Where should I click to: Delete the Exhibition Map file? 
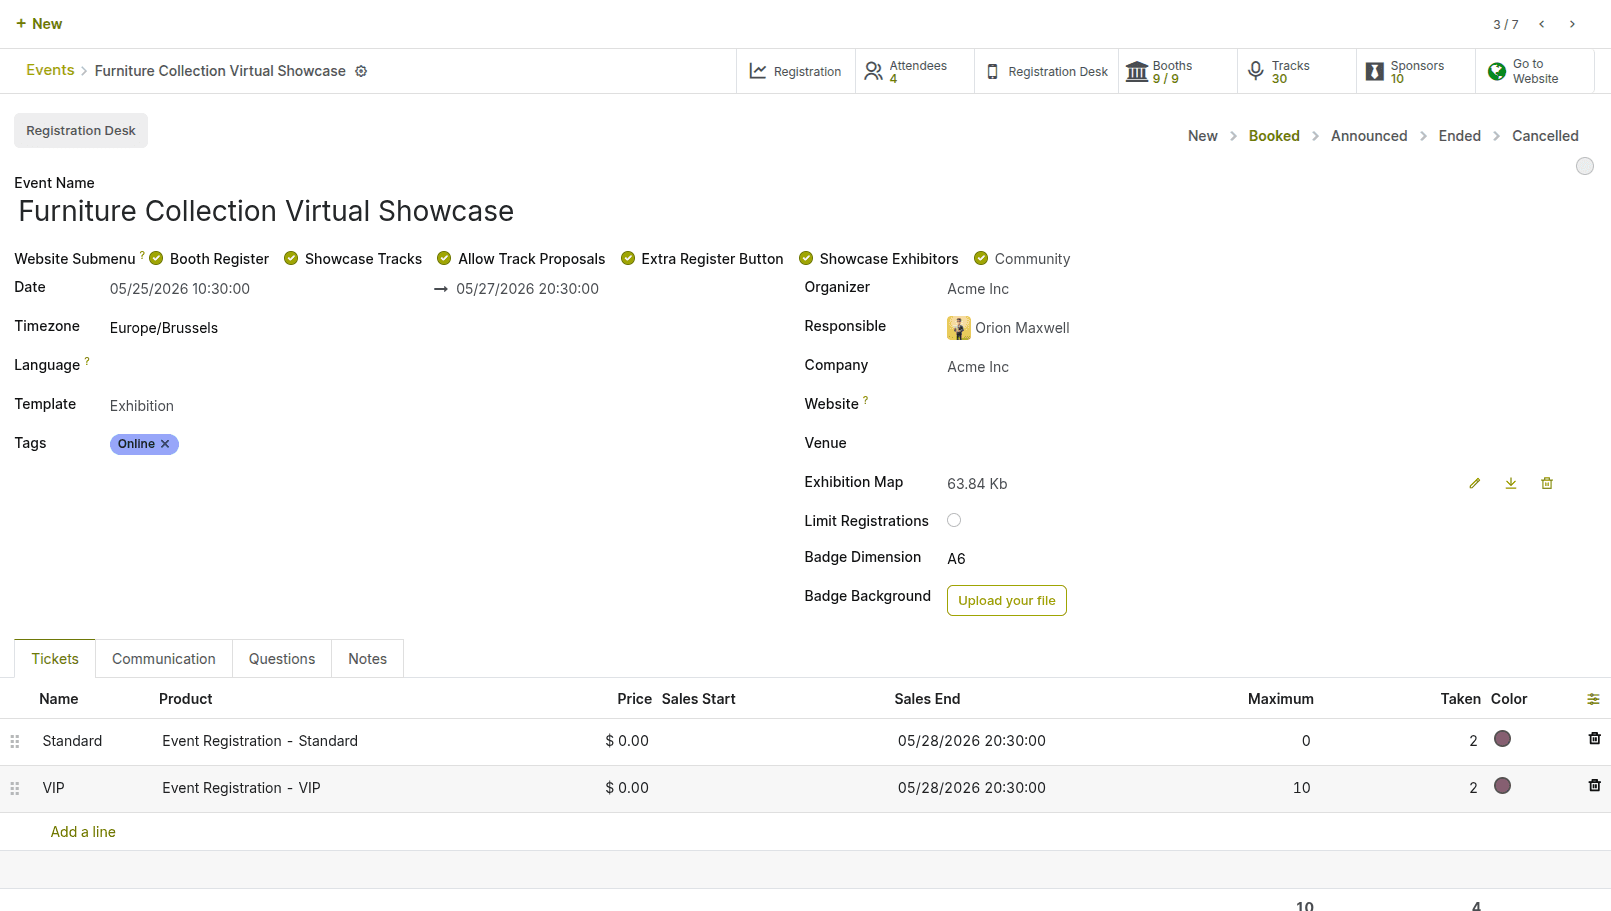[x=1547, y=483]
